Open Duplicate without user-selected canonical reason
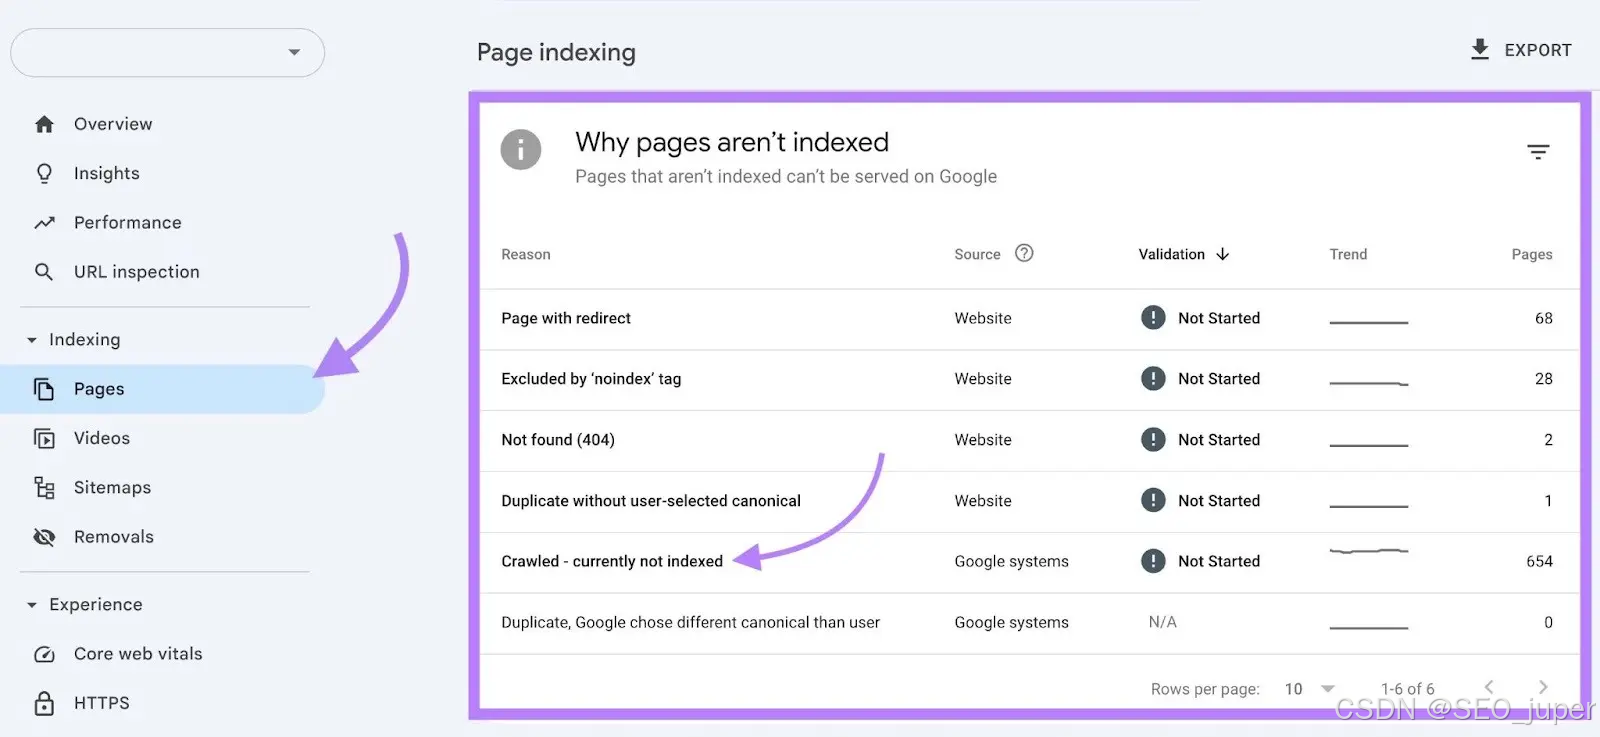This screenshot has width=1600, height=737. 651,501
